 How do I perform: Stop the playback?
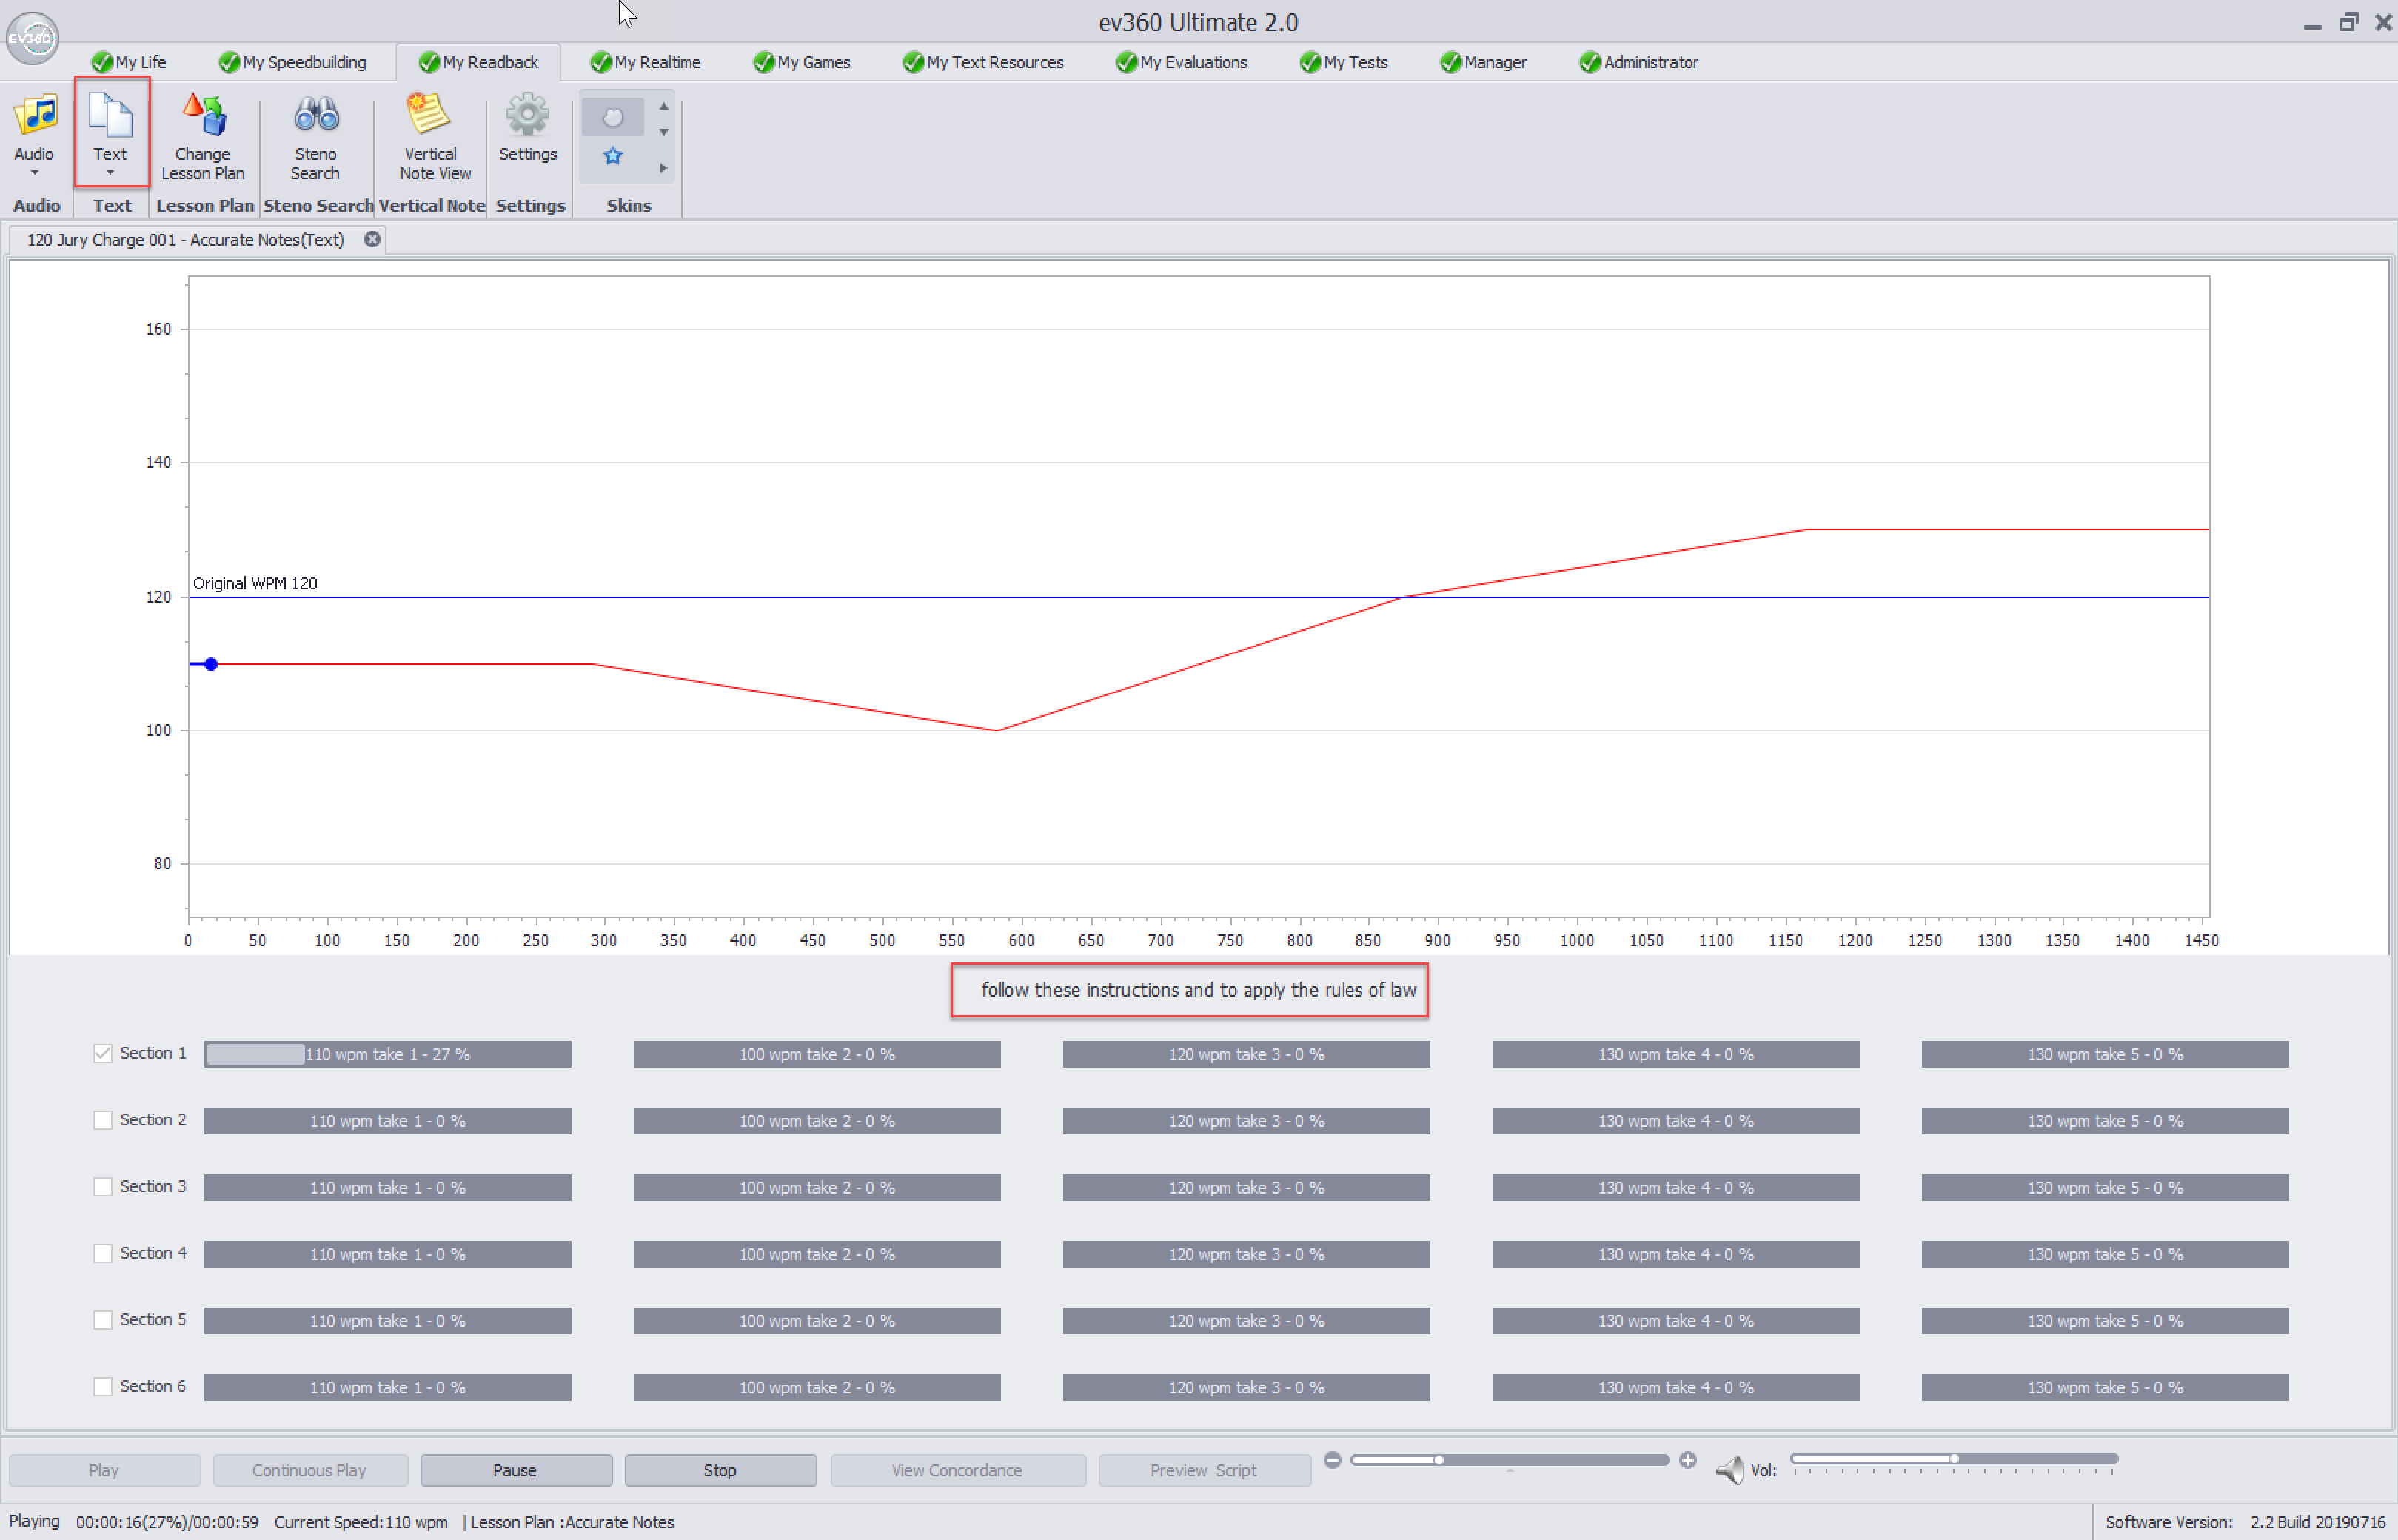click(x=720, y=1470)
